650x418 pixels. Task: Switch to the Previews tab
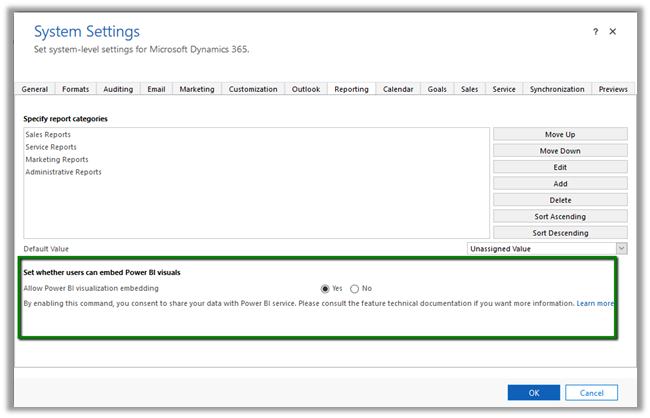click(612, 89)
